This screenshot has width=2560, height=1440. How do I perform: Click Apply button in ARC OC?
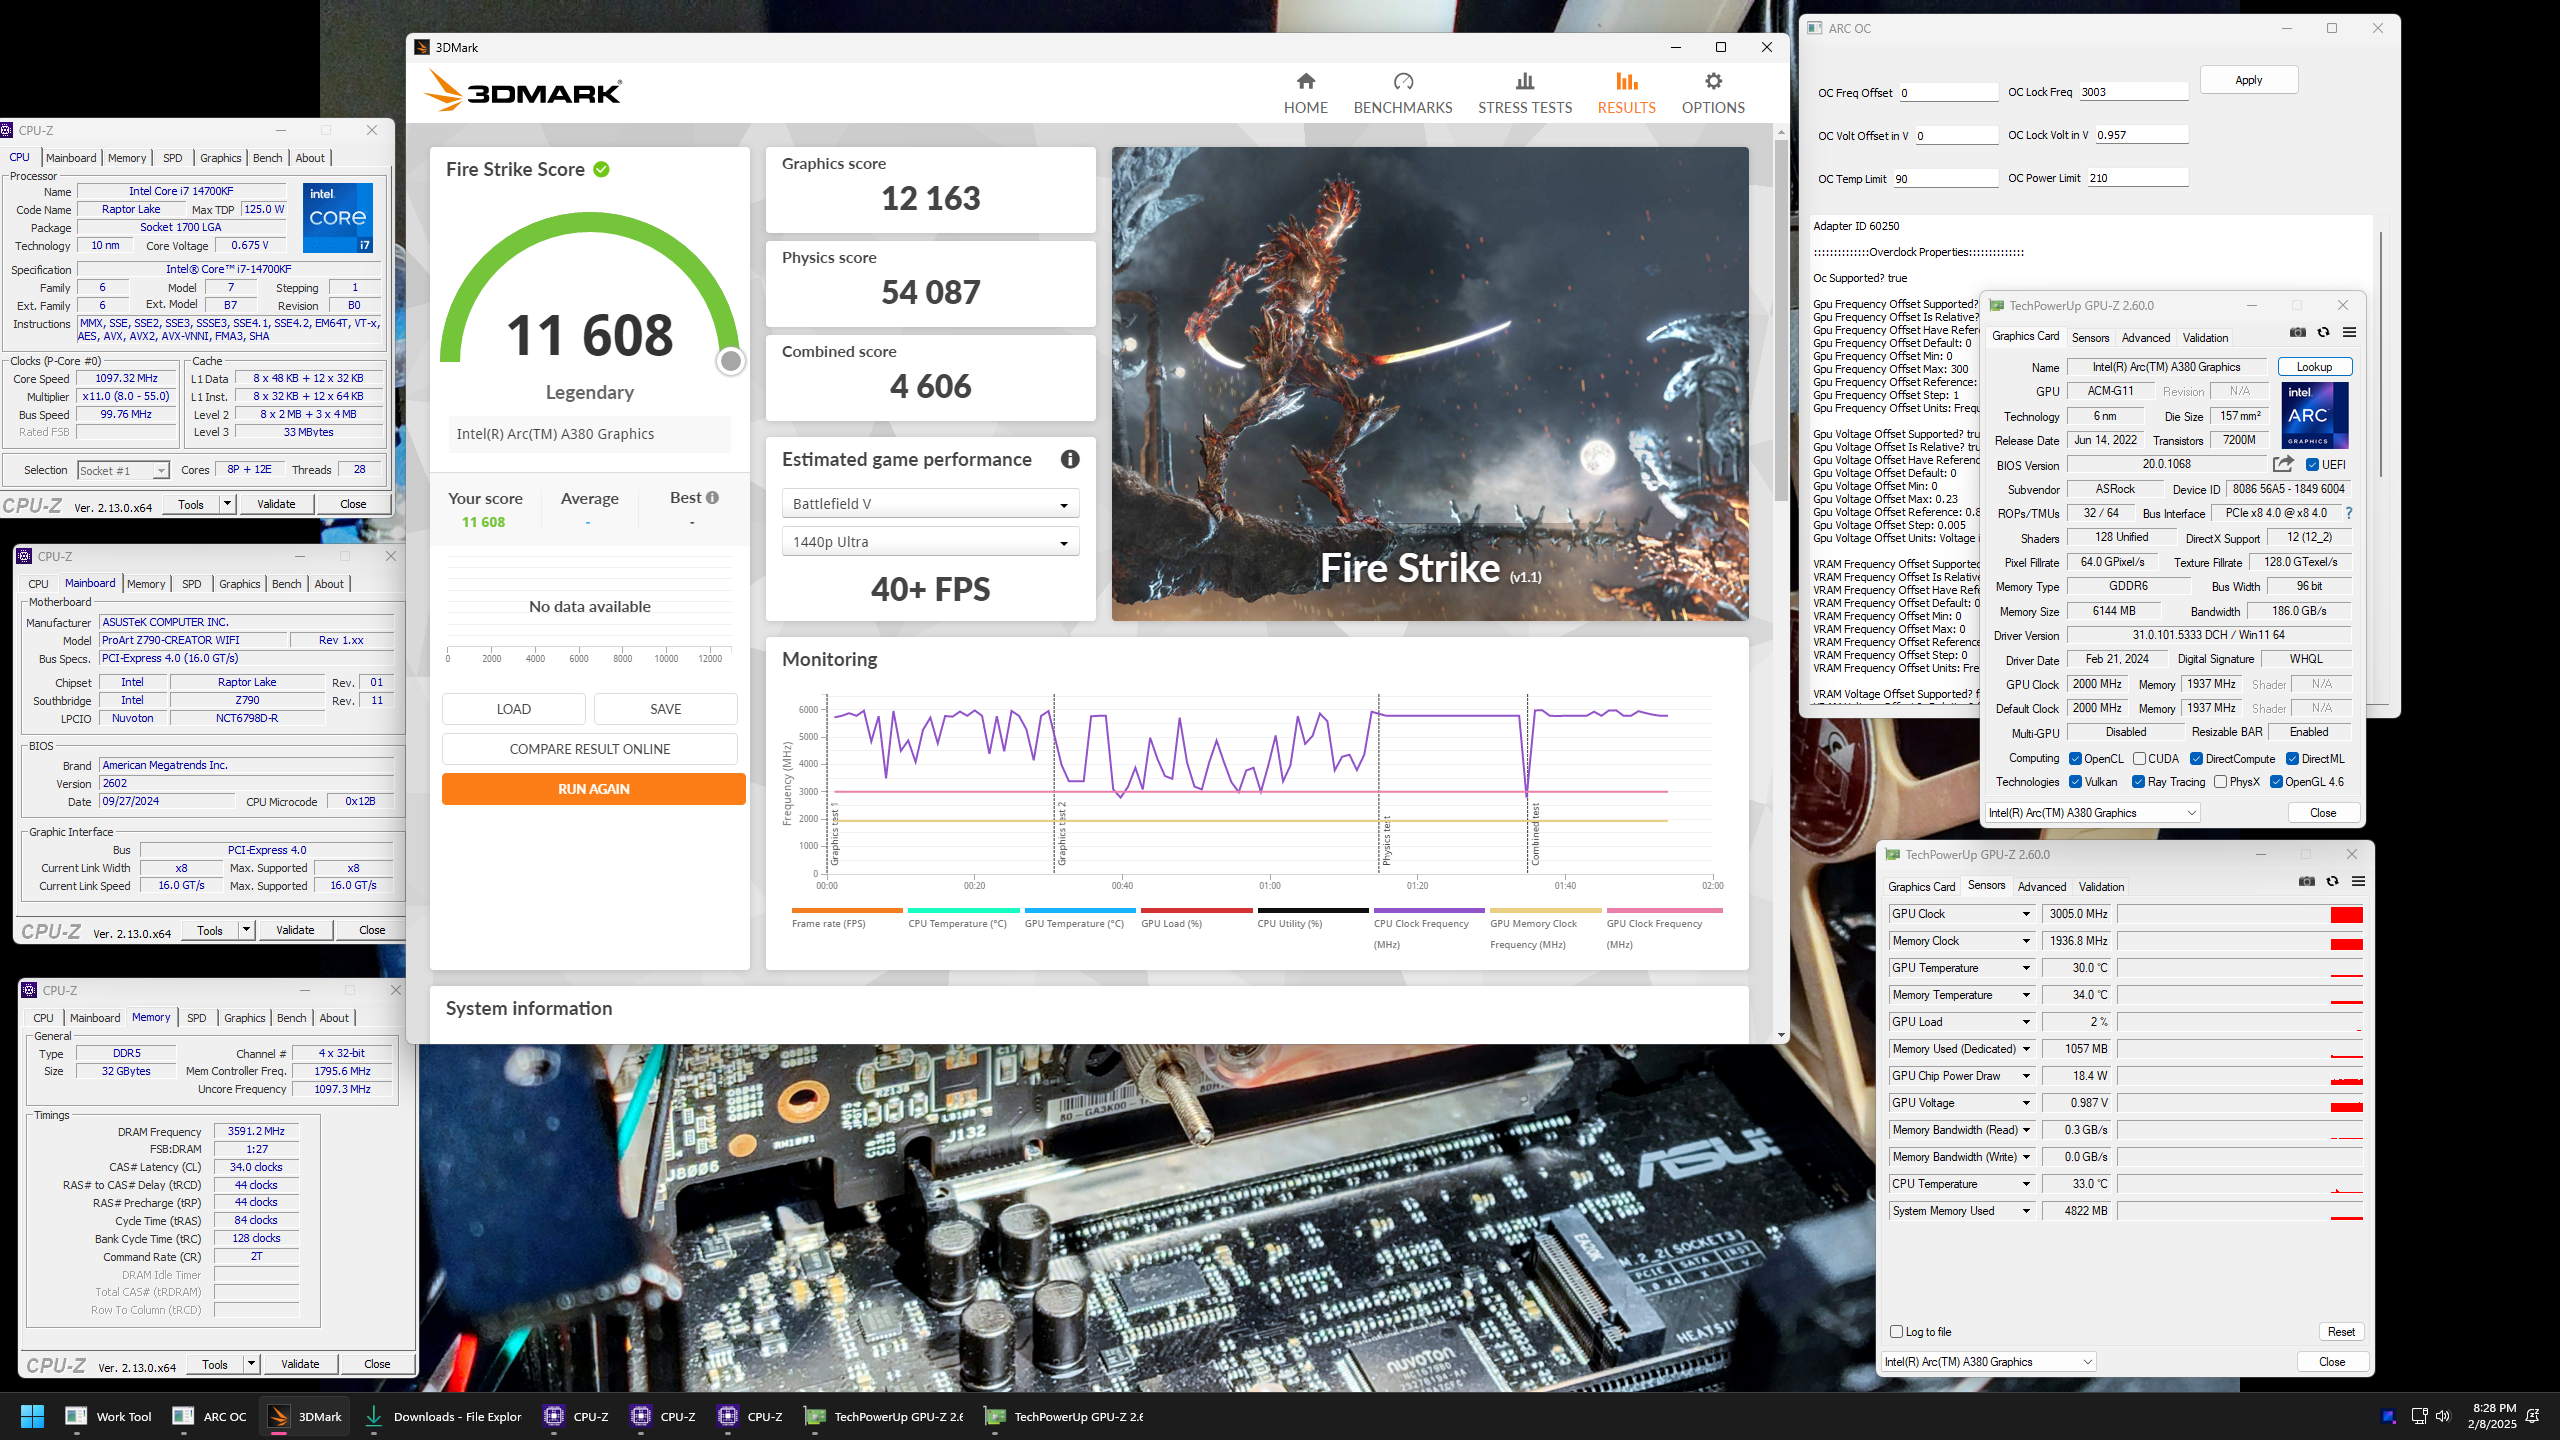click(x=2248, y=80)
